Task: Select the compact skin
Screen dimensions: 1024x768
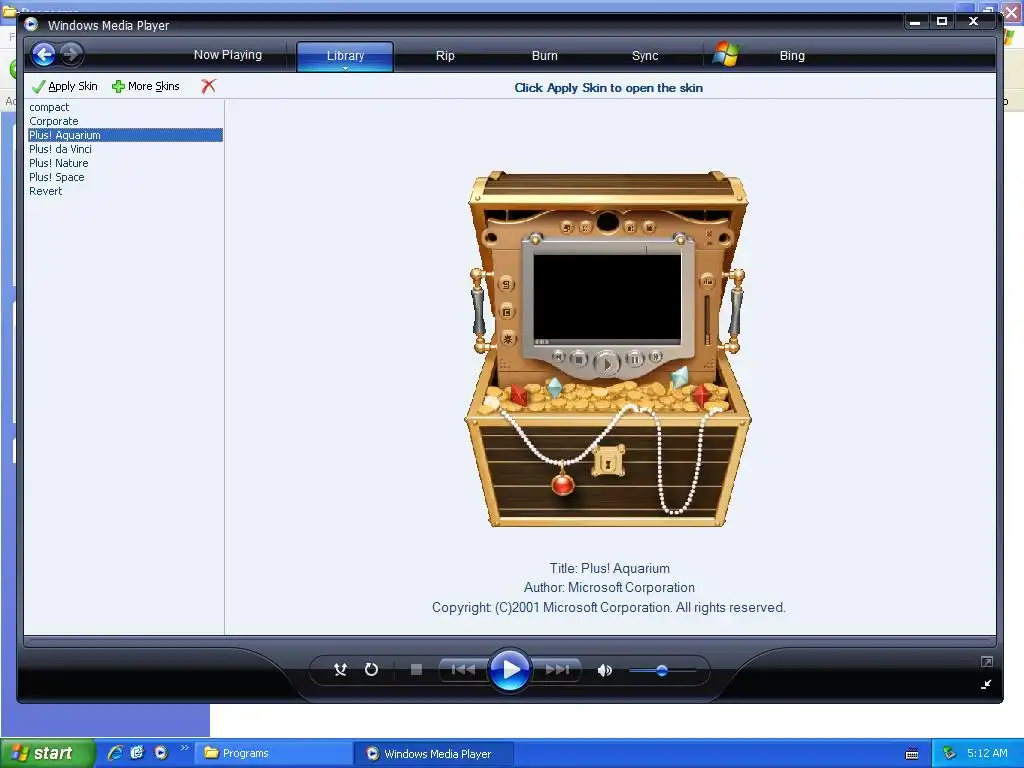Action: 49,107
